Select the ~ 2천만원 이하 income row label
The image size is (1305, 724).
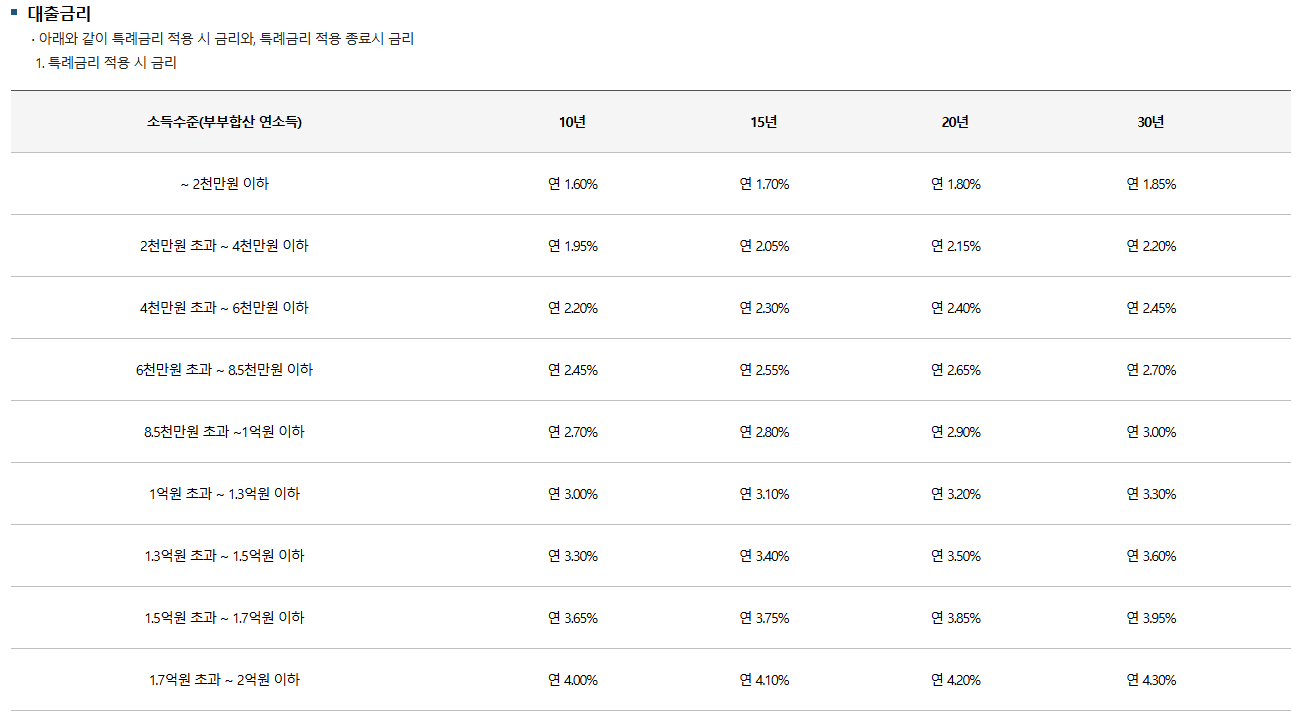point(224,184)
